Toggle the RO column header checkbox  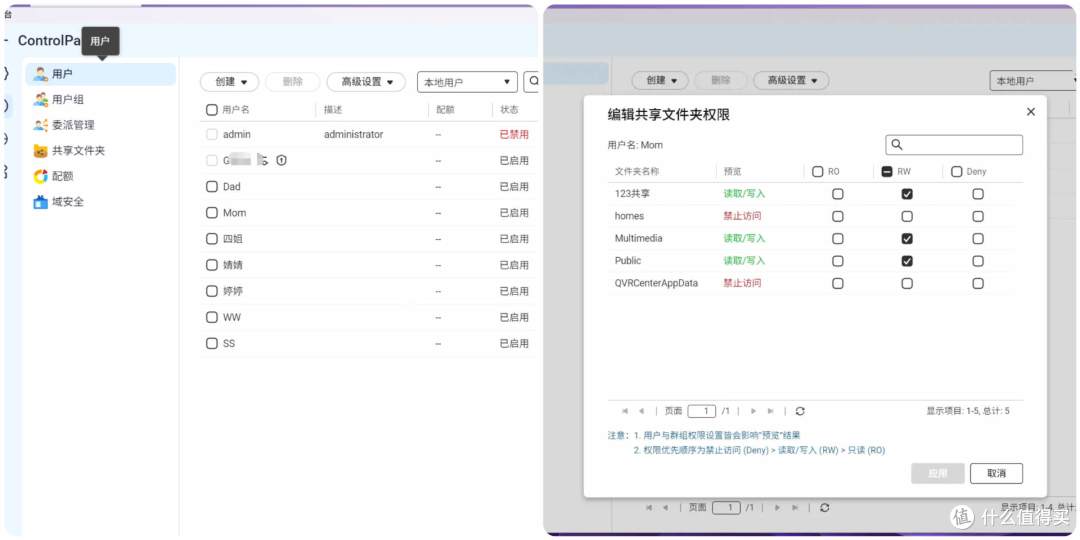pyautogui.click(x=818, y=172)
